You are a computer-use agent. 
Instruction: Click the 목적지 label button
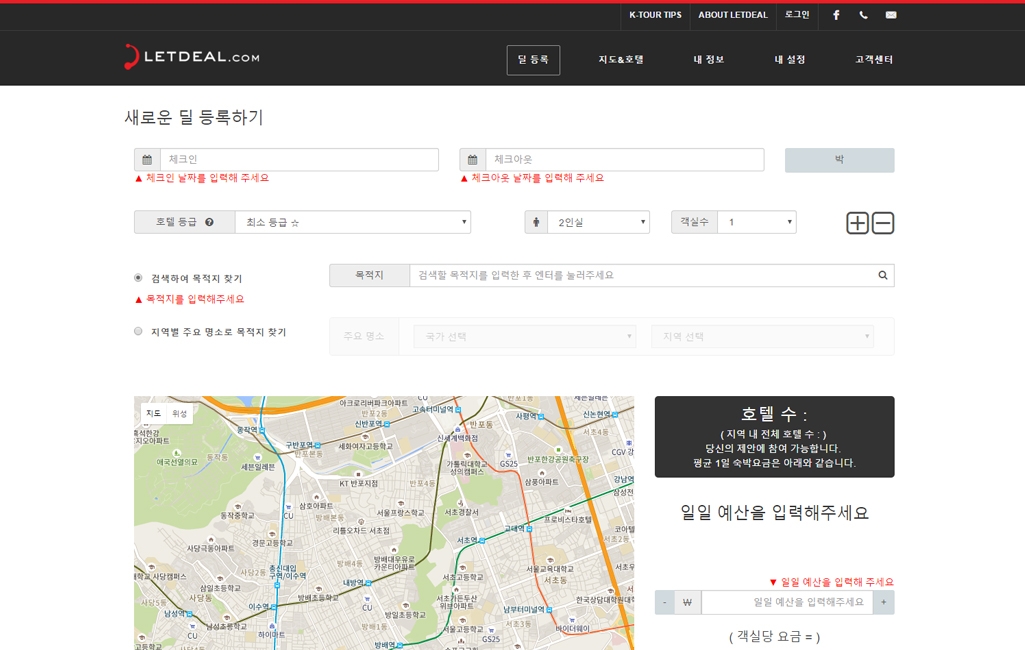click(369, 275)
